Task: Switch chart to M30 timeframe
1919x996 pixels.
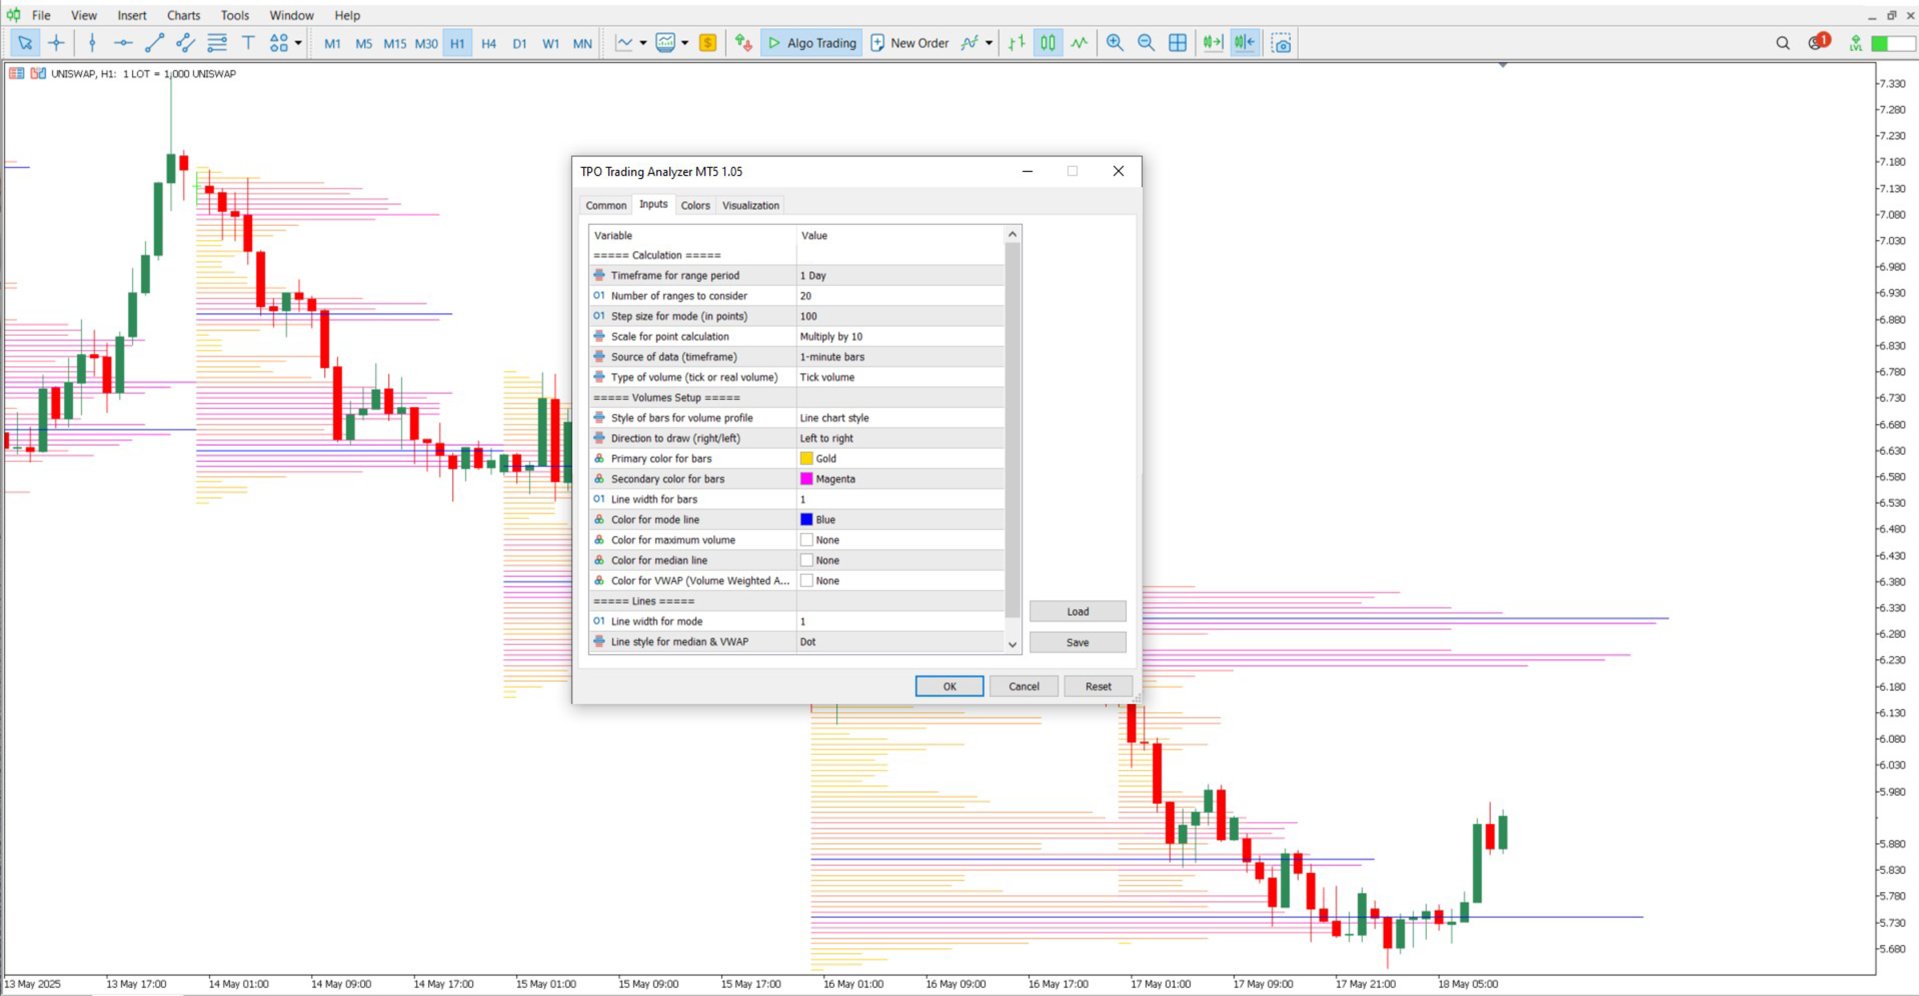Action: pyautogui.click(x=426, y=43)
